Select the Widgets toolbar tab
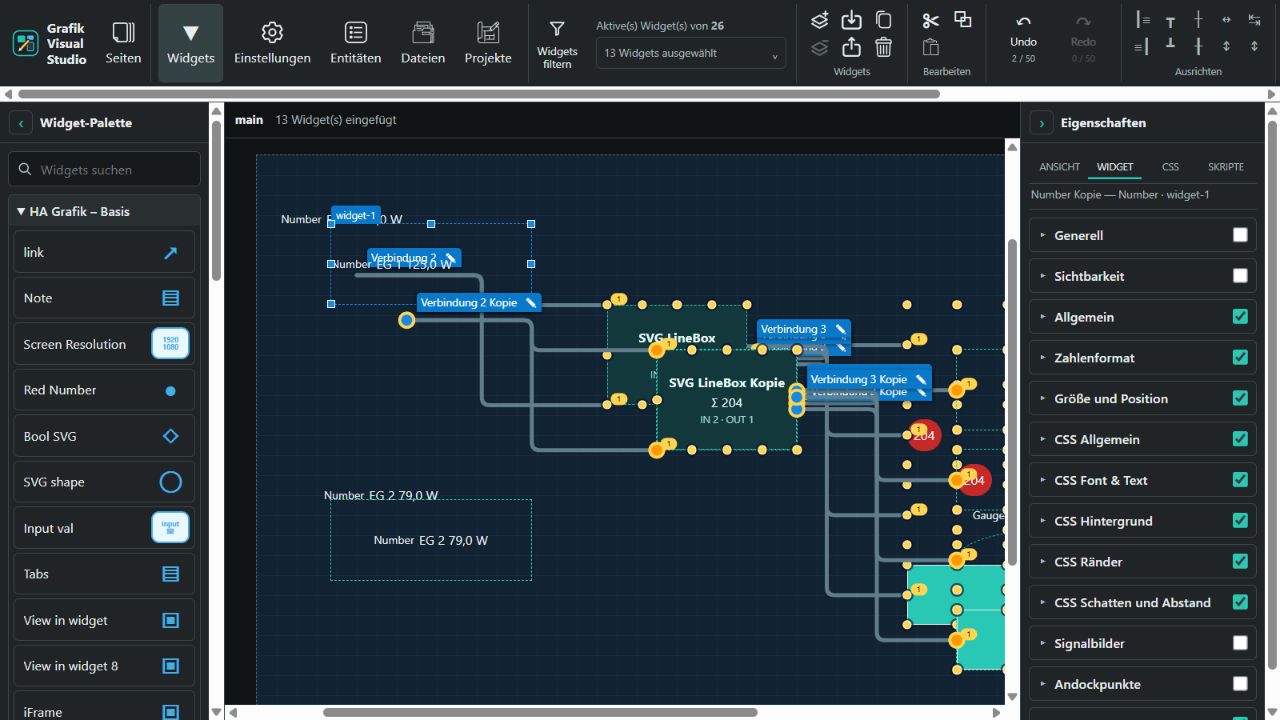 191,43
